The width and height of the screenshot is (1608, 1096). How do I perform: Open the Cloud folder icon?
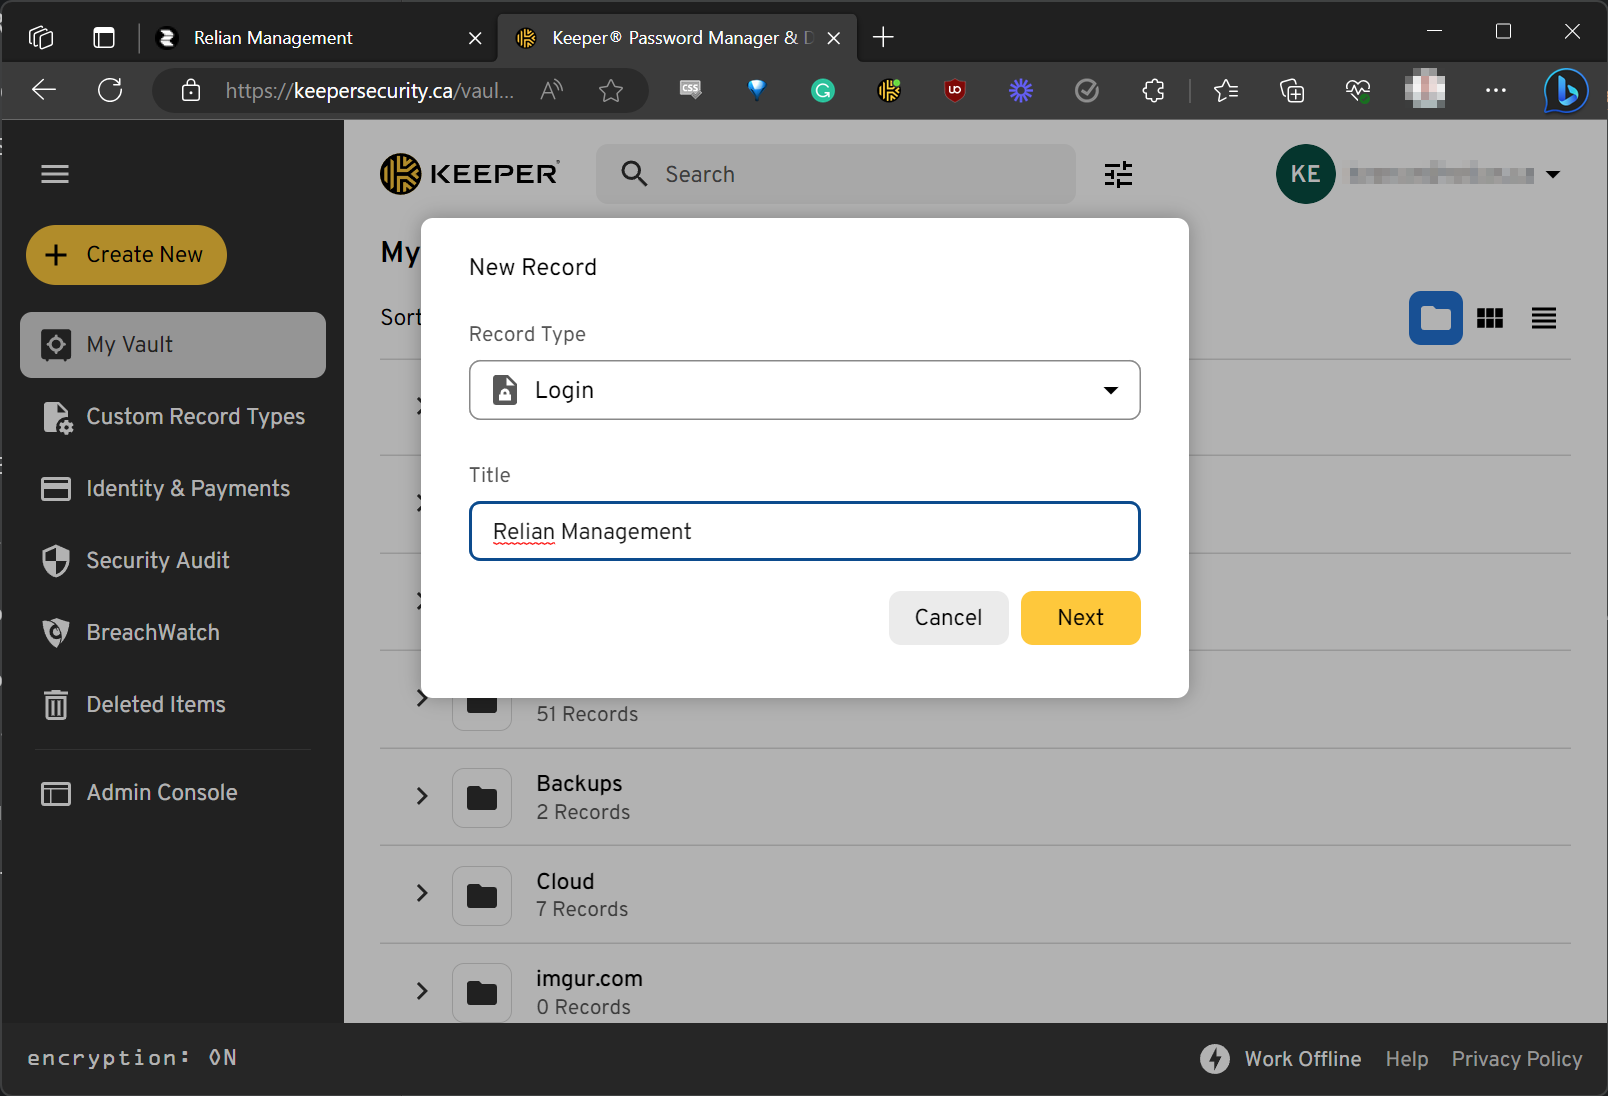482,895
